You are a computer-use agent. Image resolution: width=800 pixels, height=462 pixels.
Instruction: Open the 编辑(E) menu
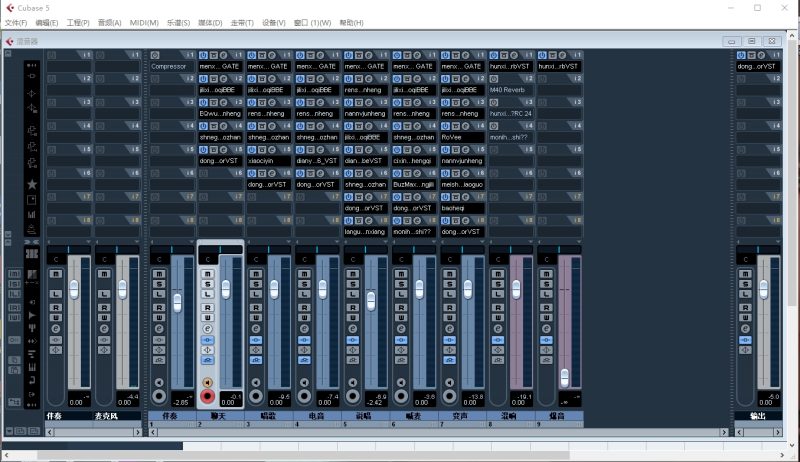coord(46,23)
